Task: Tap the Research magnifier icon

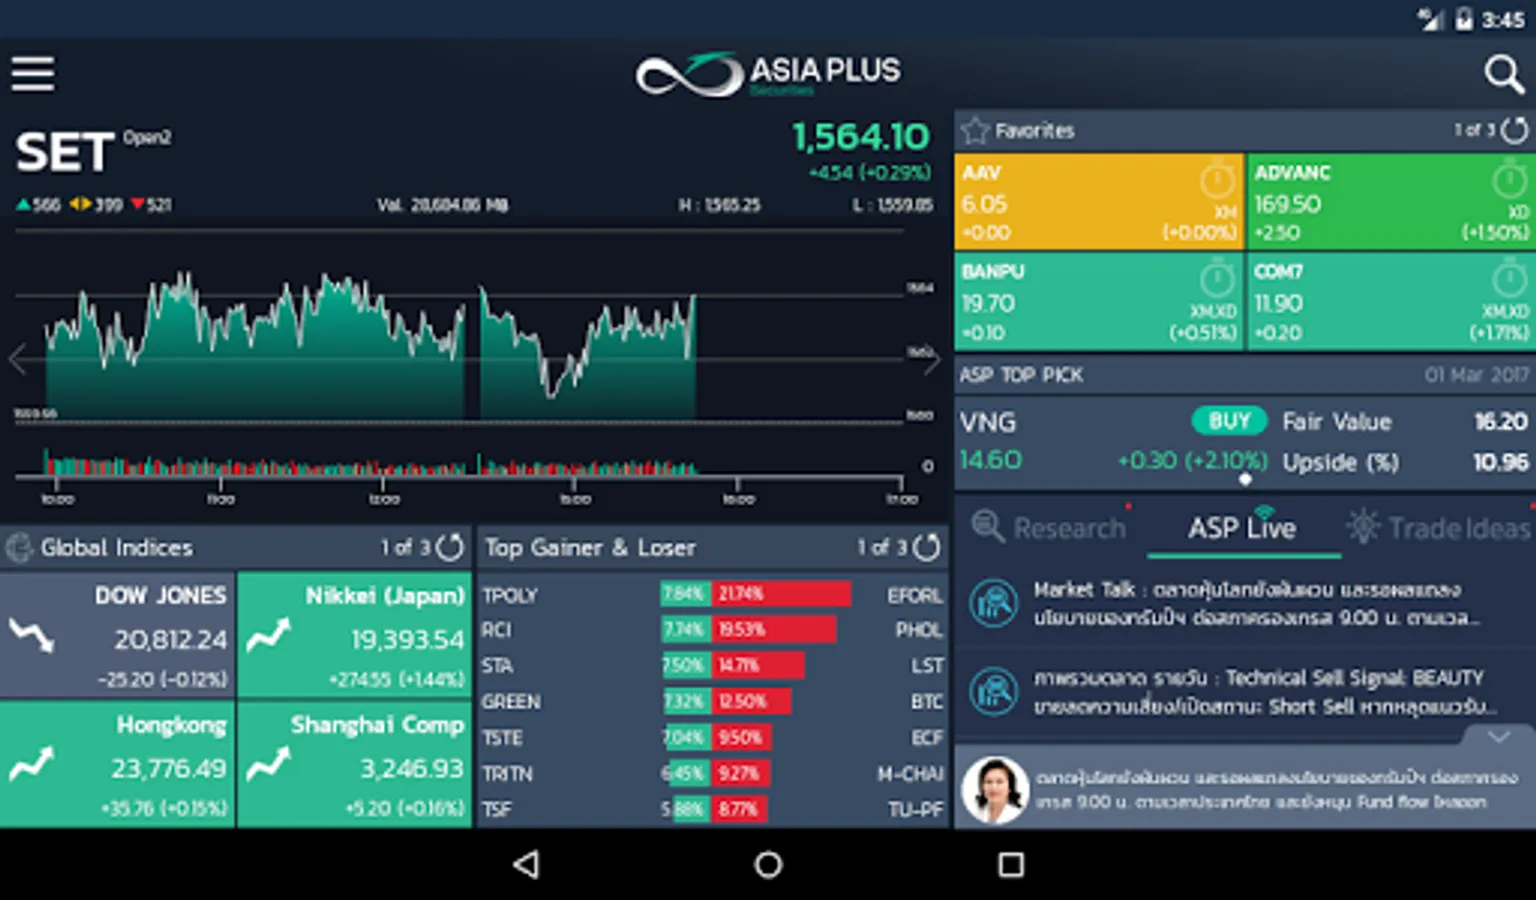Action: point(988,526)
